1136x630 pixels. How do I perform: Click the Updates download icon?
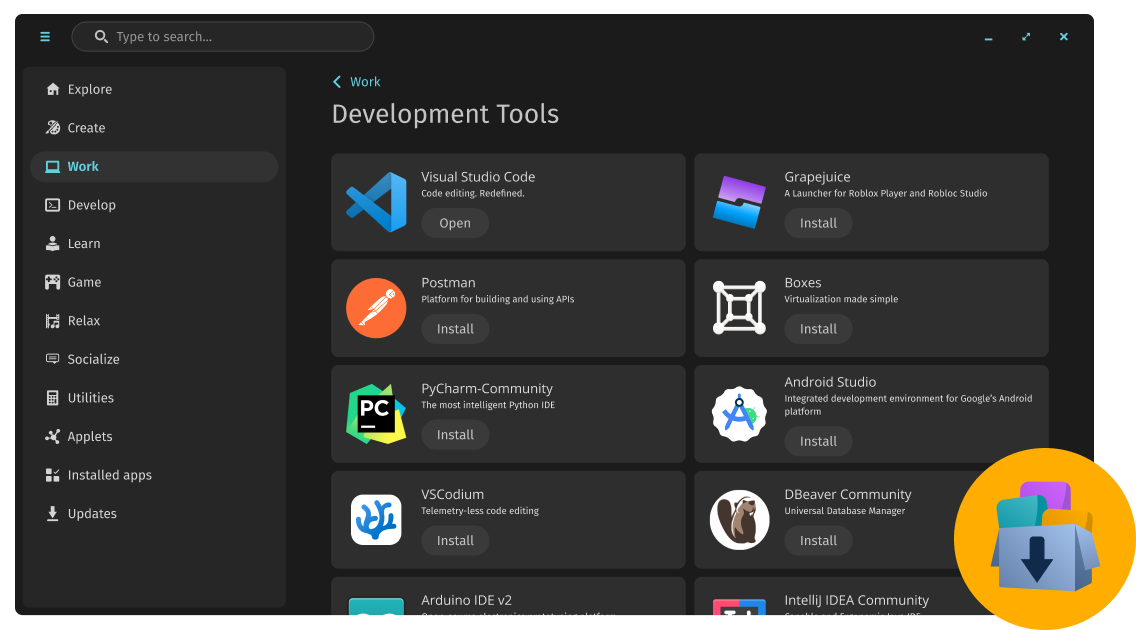[x=52, y=513]
